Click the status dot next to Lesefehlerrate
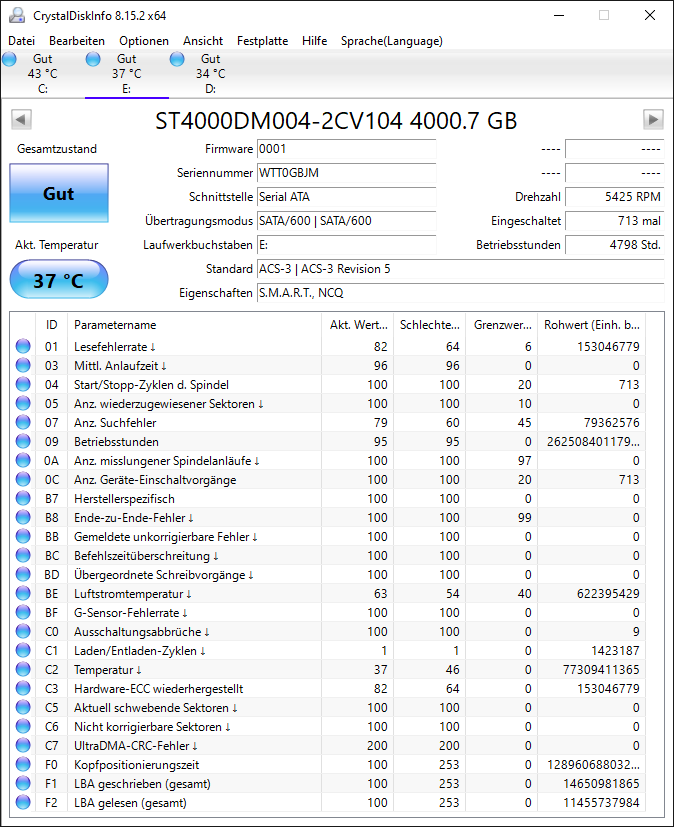This screenshot has width=674, height=827. (x=23, y=346)
